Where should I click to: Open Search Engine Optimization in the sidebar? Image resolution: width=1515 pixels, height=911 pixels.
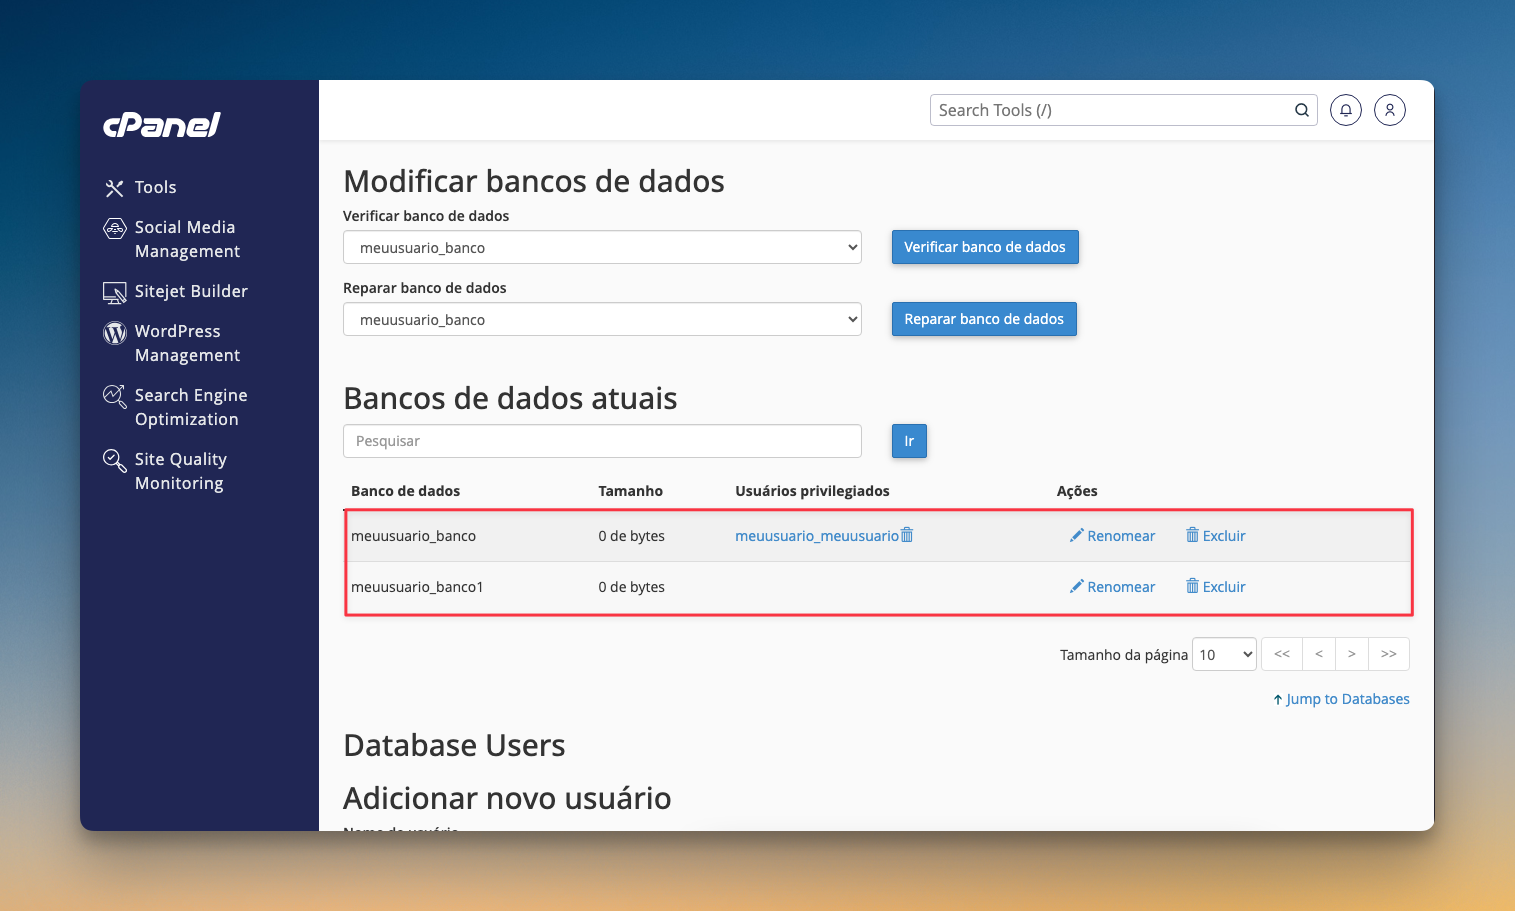[x=190, y=407]
